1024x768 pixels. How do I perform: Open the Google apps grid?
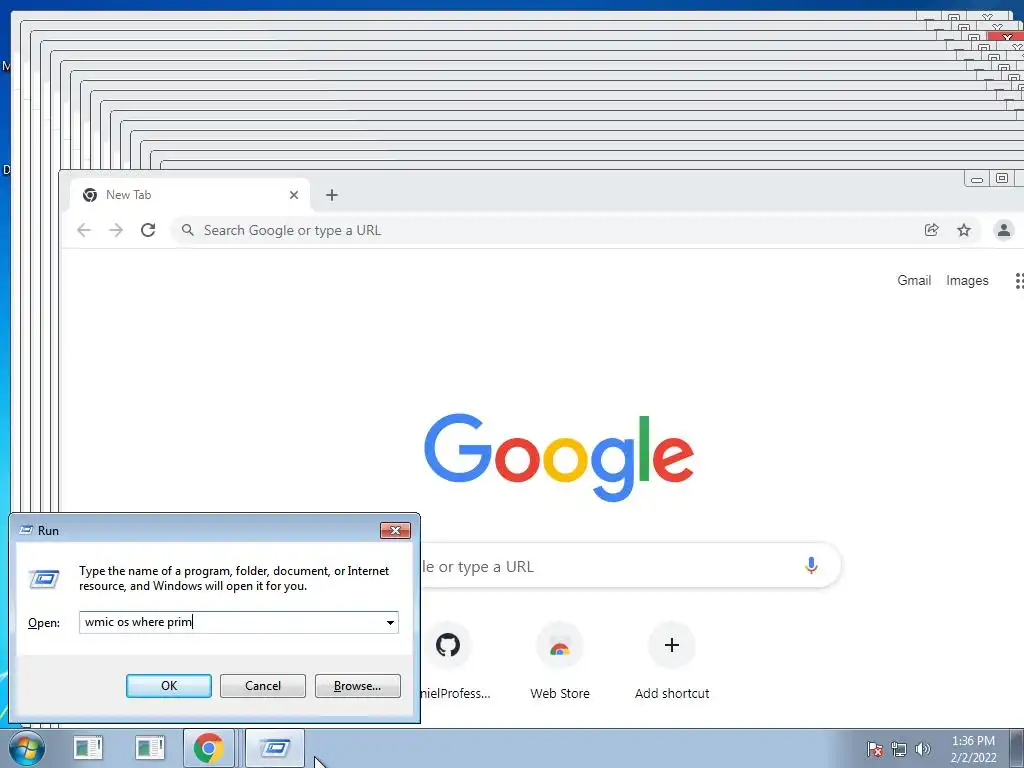pos(1019,281)
